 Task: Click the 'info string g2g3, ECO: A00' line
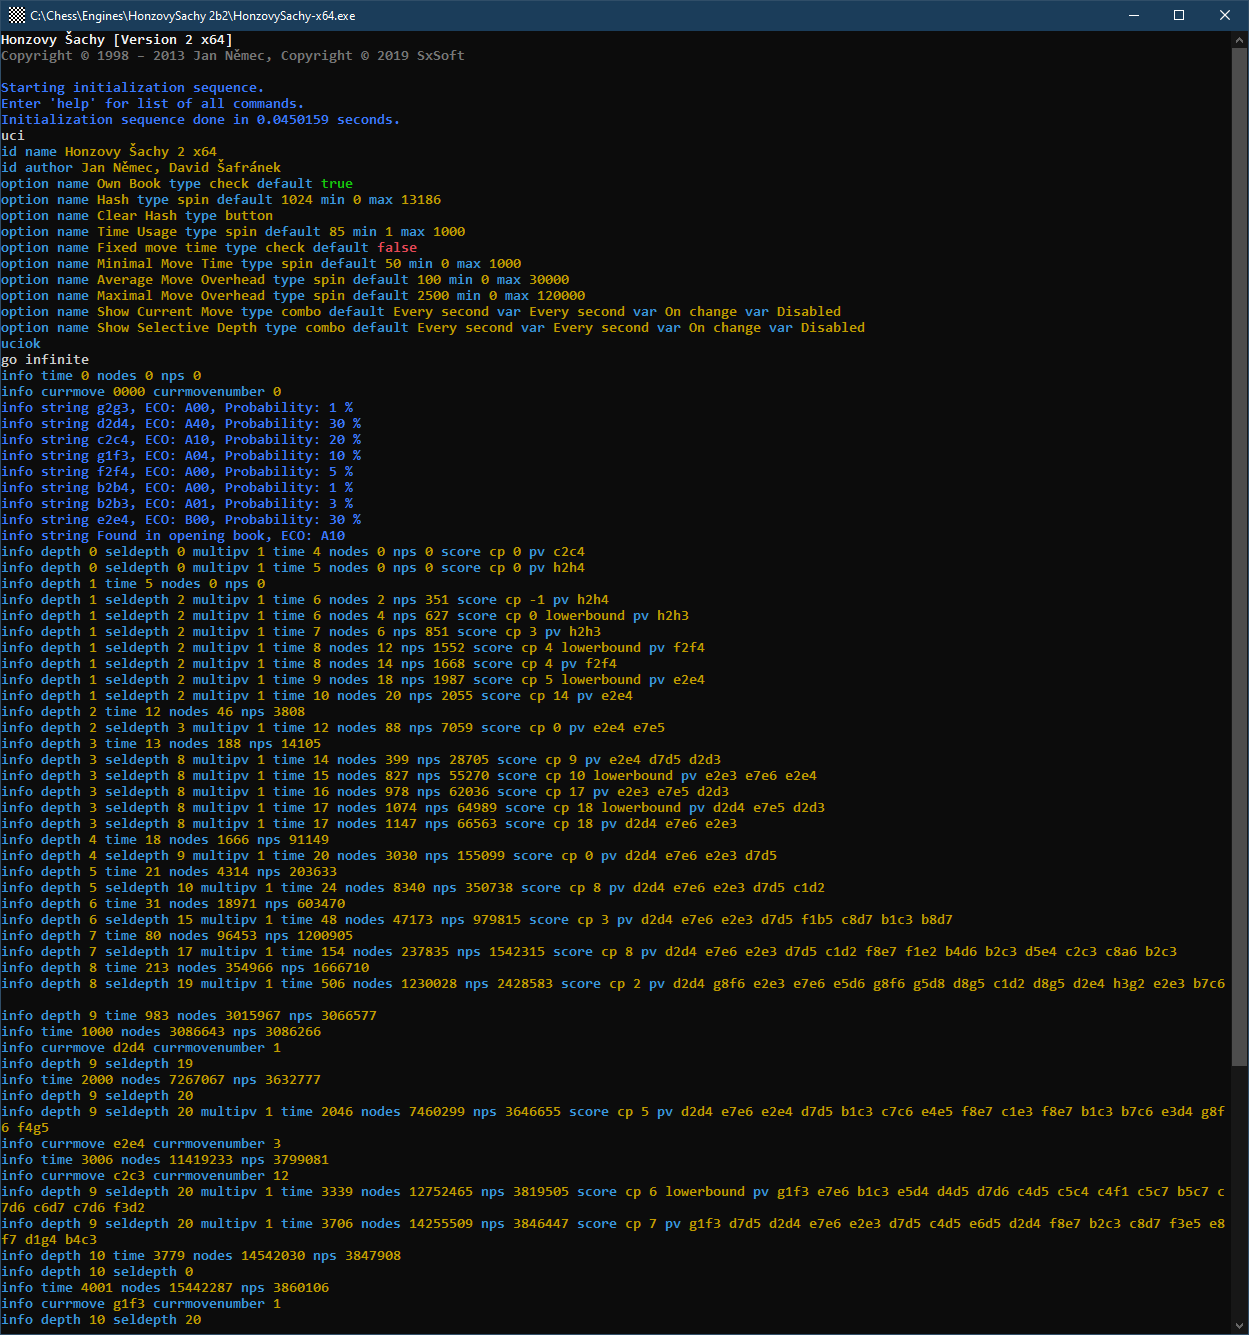coord(177,408)
